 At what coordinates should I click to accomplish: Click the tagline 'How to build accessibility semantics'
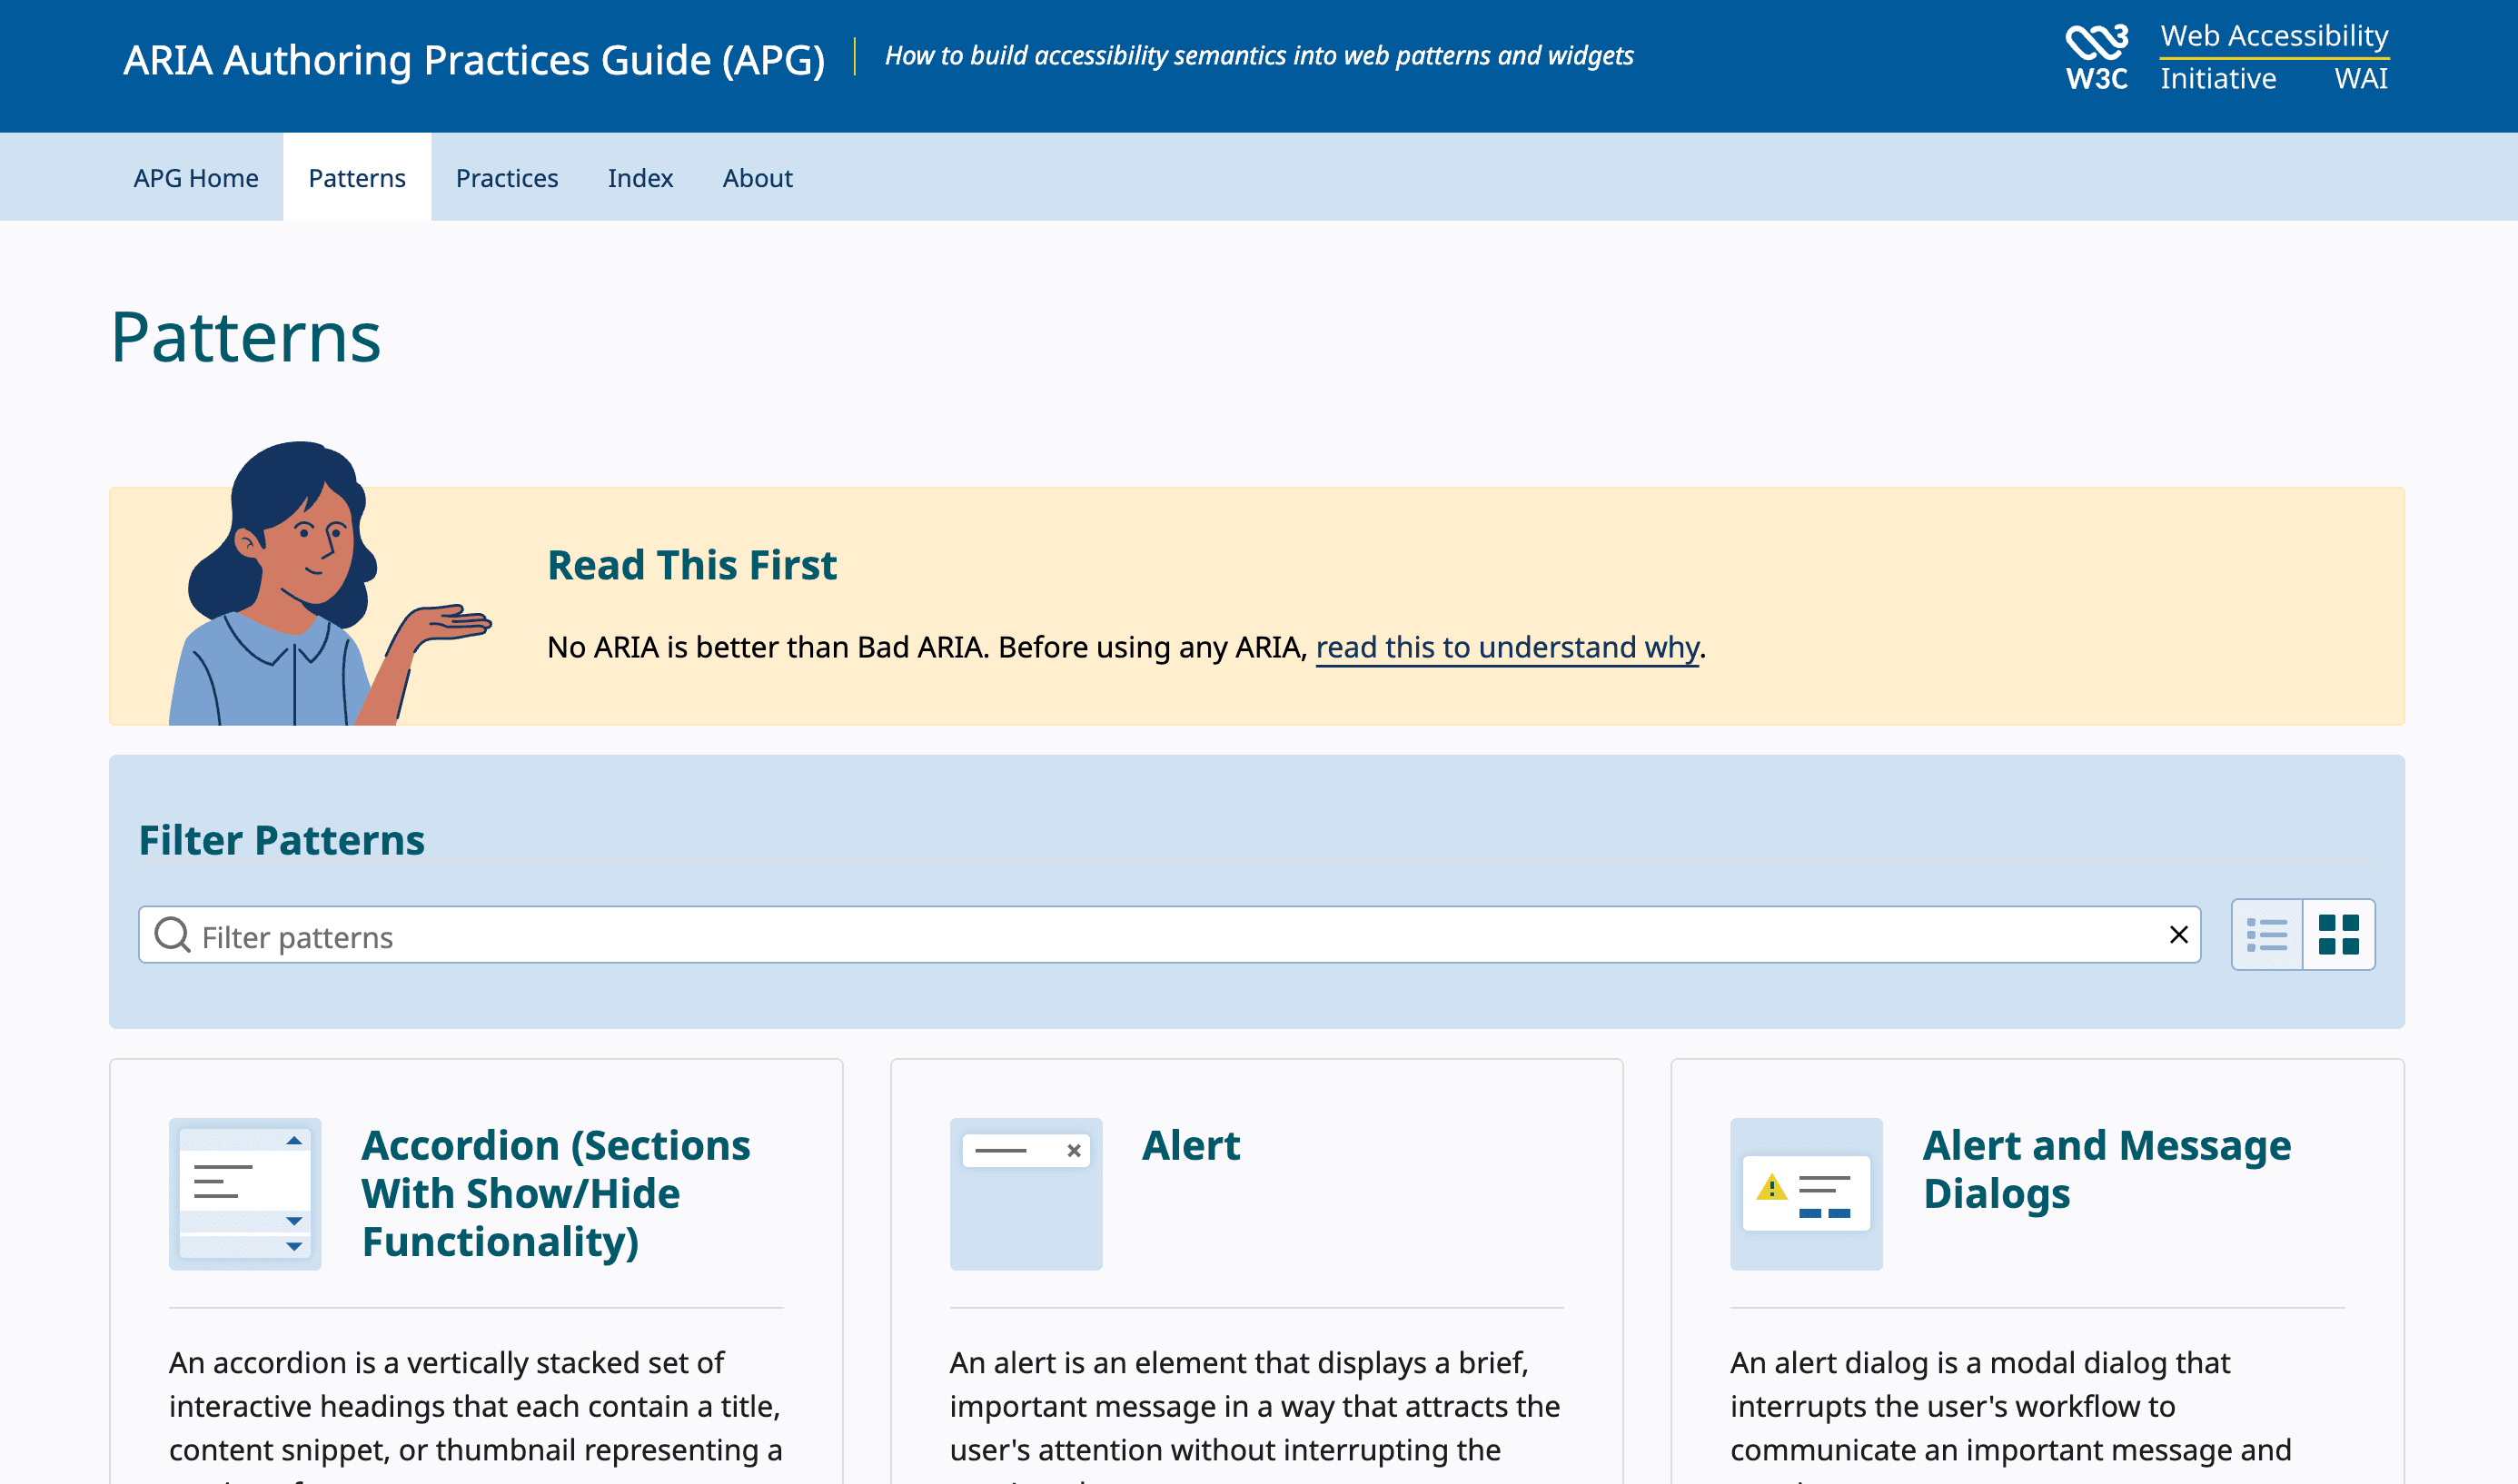pos(1259,56)
